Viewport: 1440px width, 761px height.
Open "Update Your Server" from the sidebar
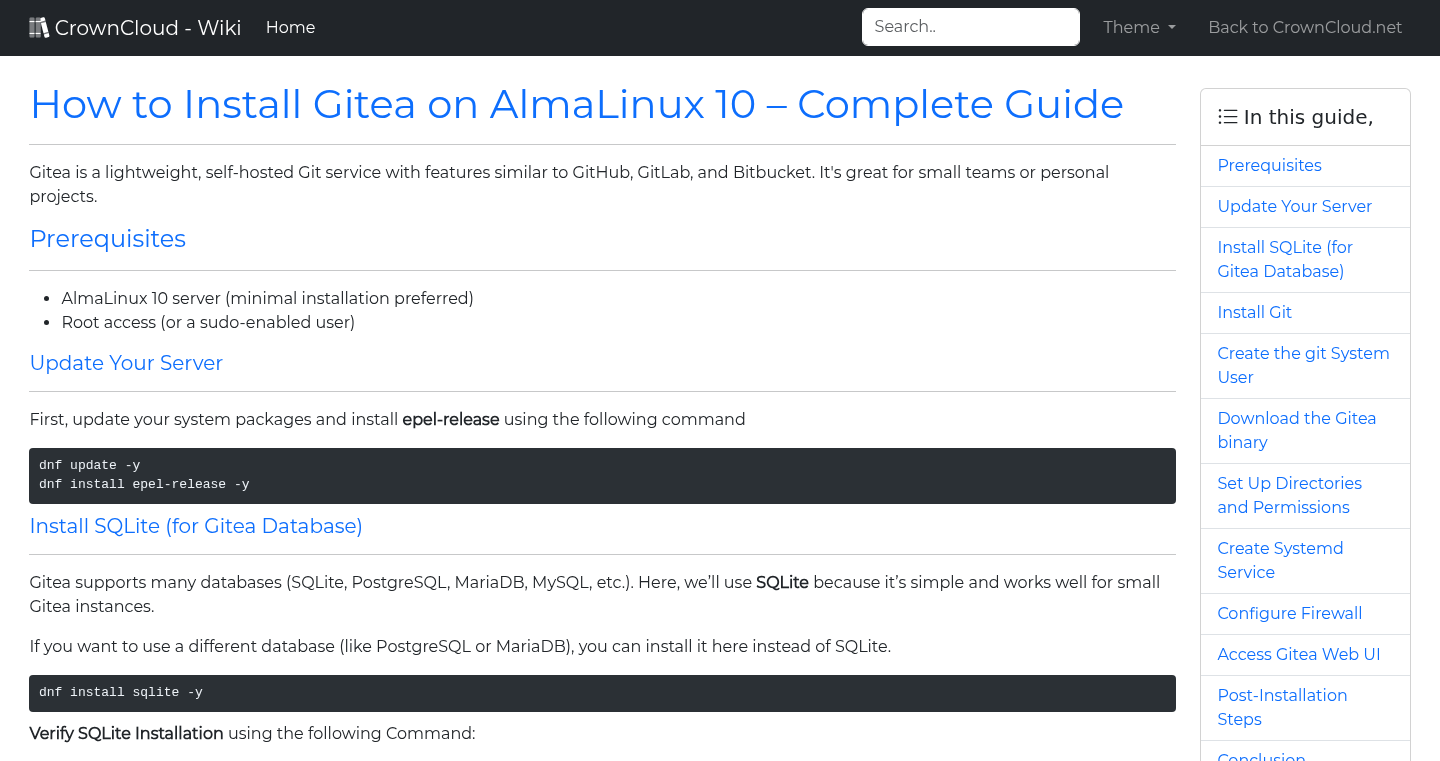1294,206
